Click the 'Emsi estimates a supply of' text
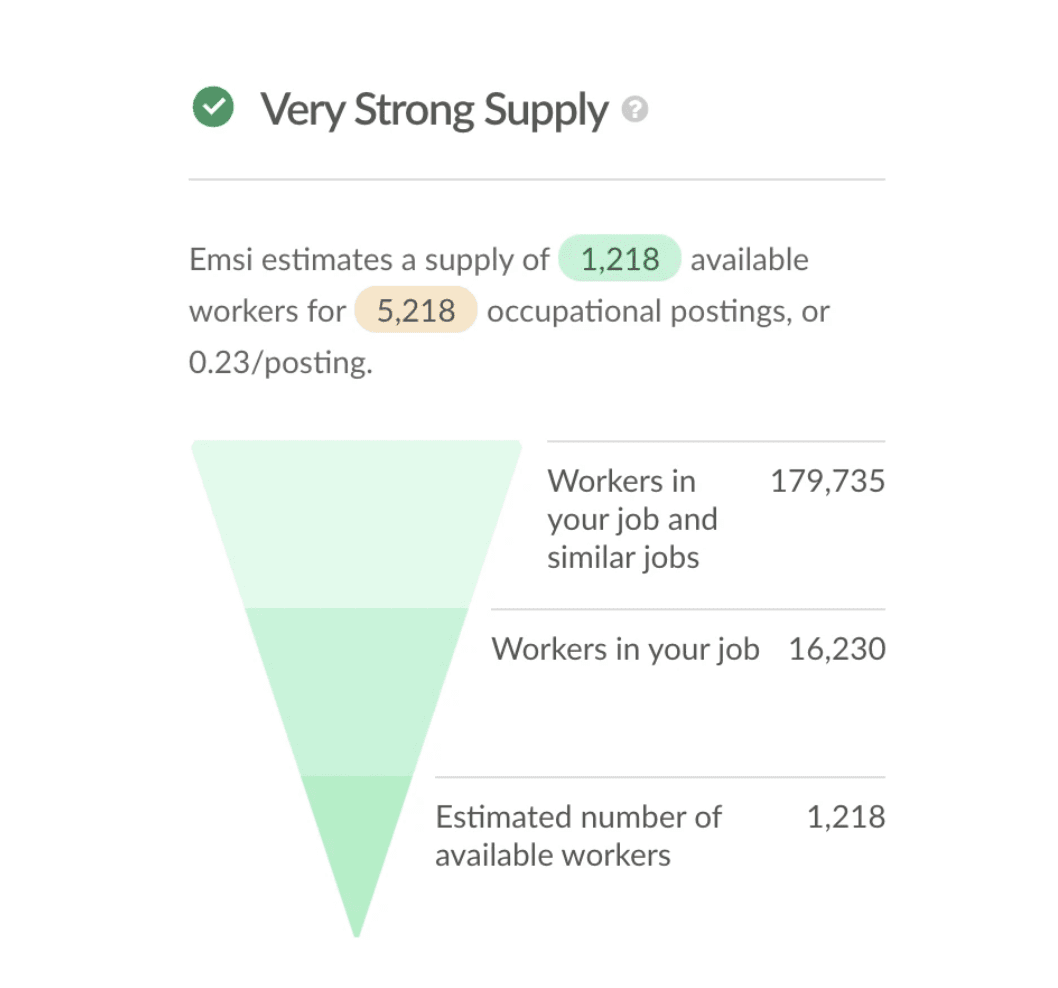The image size is (1058, 988). click(x=369, y=260)
